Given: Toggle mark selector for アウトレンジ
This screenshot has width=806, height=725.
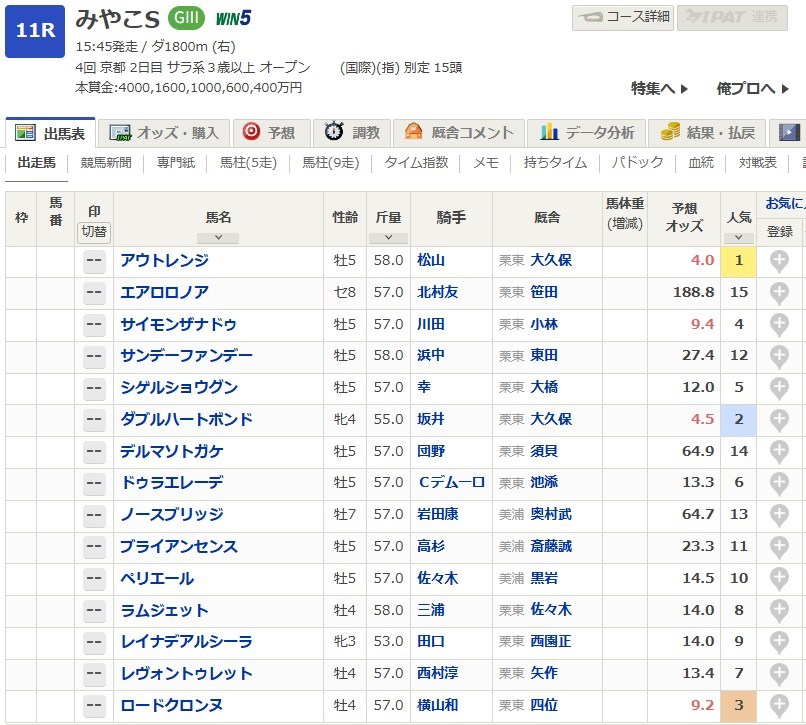Looking at the screenshot, I should click(x=94, y=261).
